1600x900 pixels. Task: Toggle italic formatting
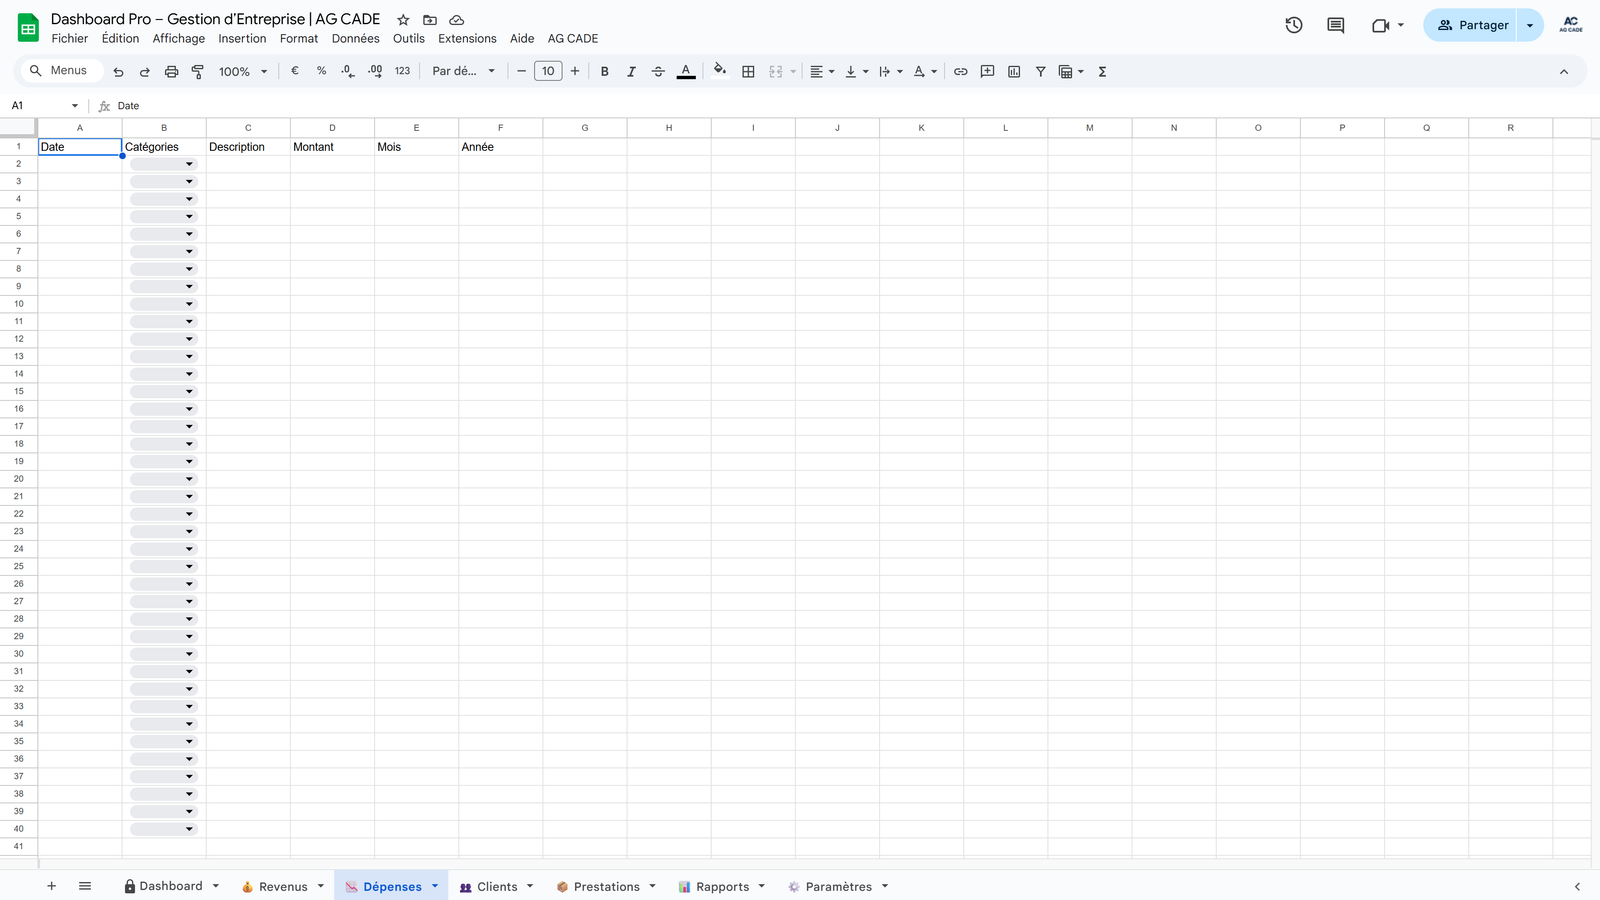click(631, 71)
